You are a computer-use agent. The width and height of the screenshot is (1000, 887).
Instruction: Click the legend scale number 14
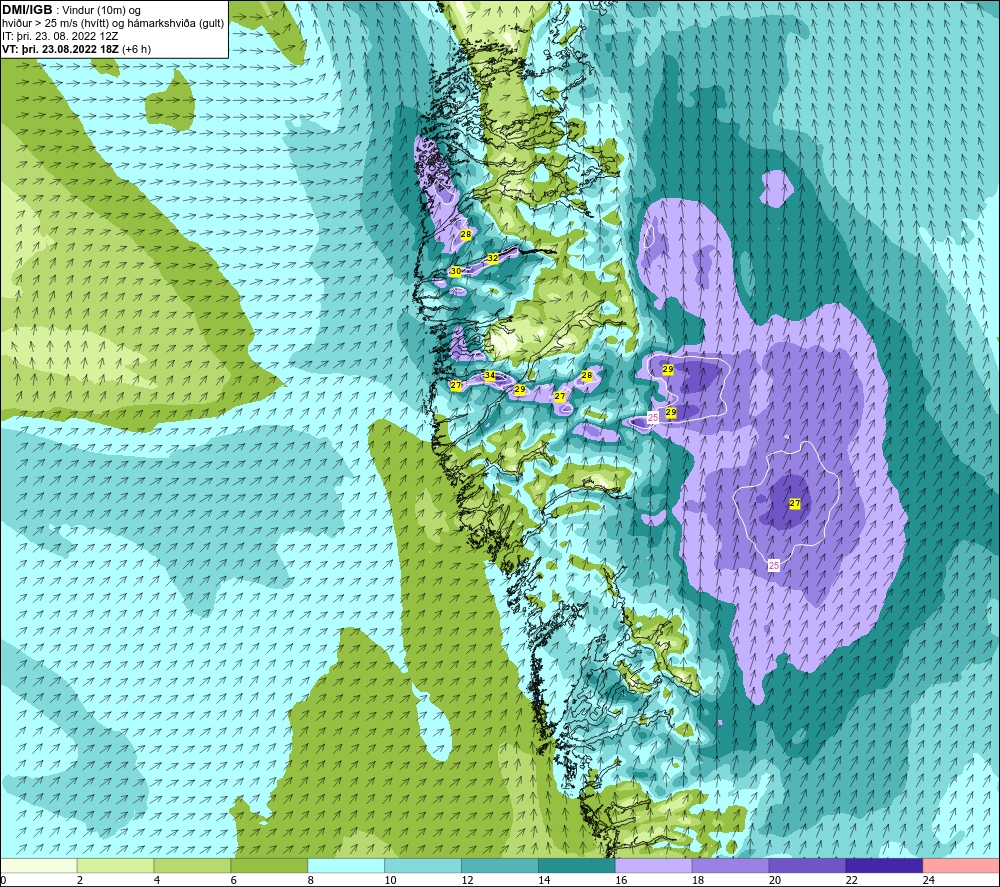point(544,880)
